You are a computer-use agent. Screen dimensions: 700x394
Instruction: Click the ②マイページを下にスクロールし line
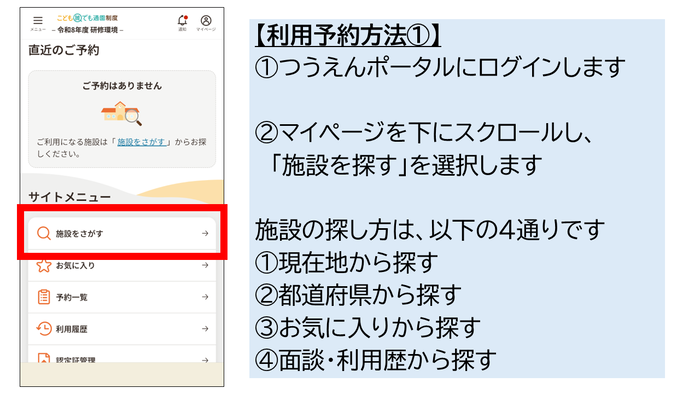click(424, 133)
